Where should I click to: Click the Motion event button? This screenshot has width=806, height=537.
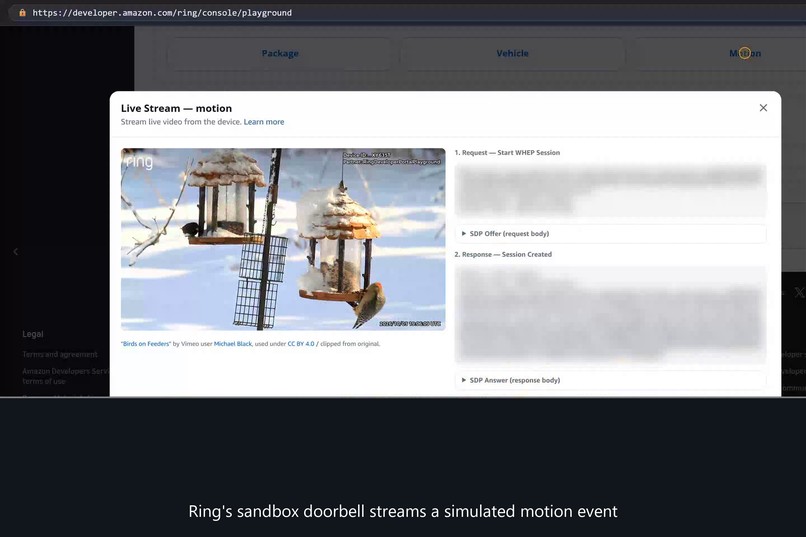coord(745,53)
